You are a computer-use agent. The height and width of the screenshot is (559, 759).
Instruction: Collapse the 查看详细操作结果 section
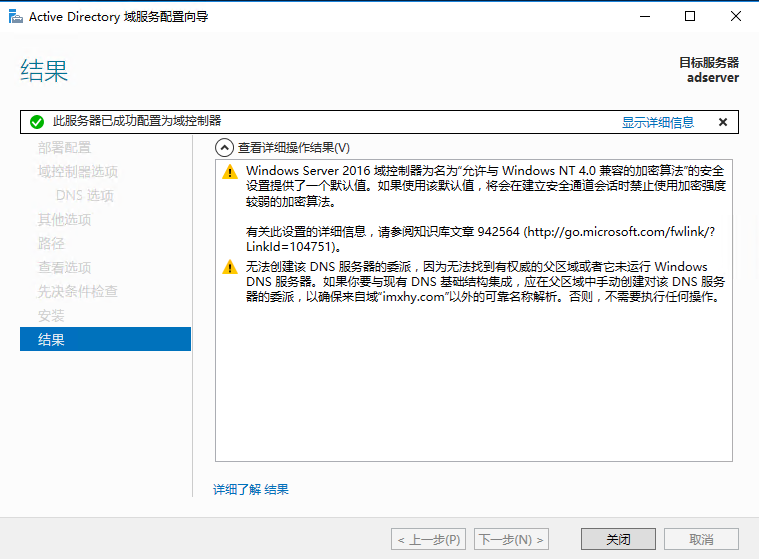[225, 147]
